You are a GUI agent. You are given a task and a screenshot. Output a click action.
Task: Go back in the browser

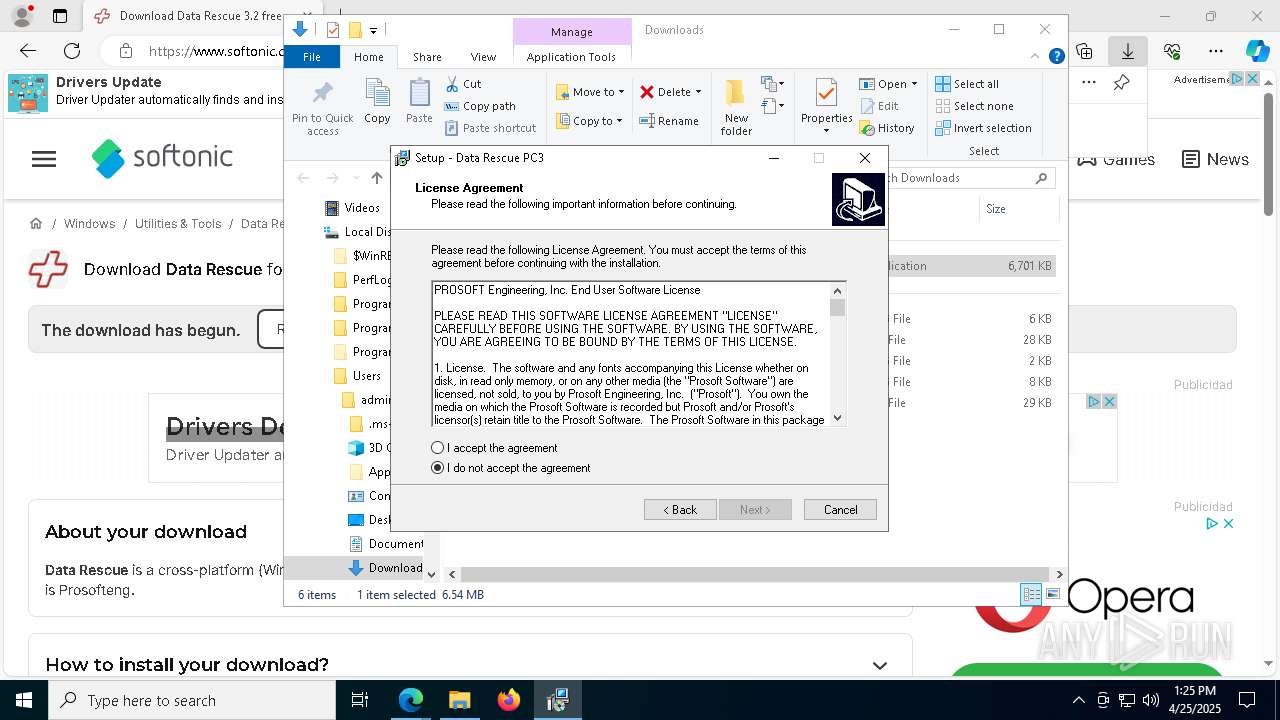28,51
